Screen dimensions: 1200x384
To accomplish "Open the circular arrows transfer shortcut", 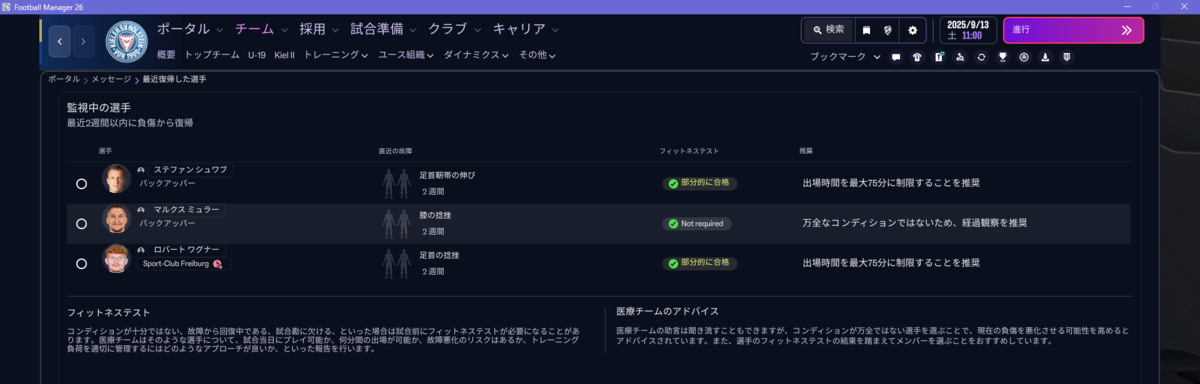I will [x=981, y=57].
